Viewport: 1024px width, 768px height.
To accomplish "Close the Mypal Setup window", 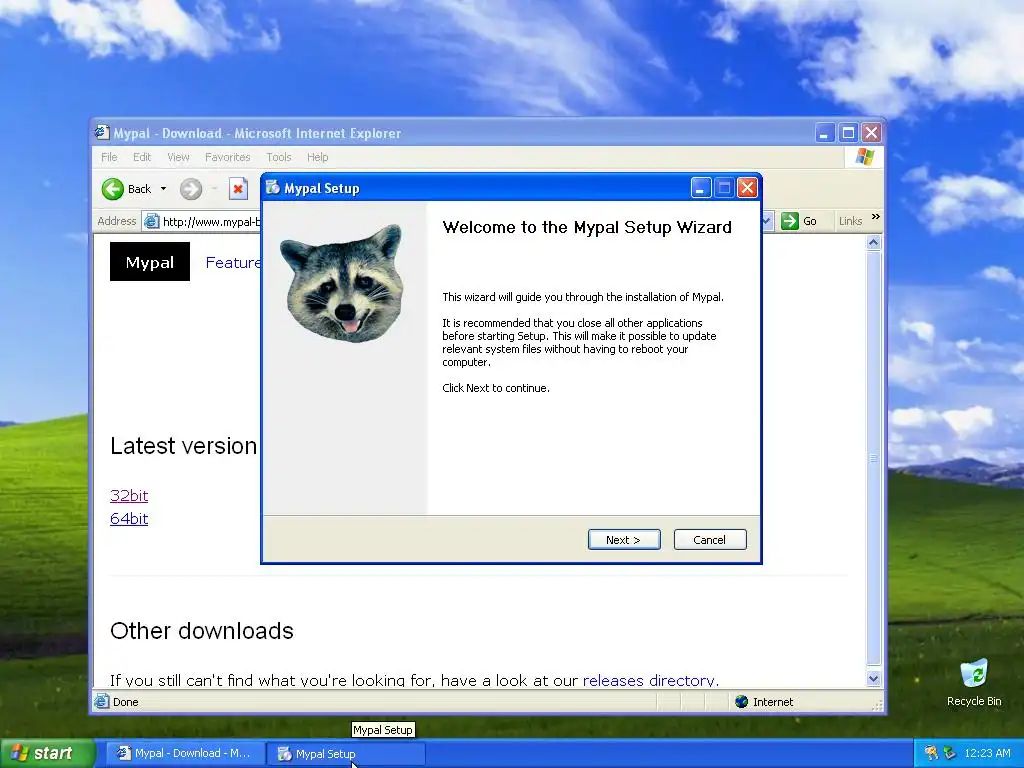I will (747, 188).
